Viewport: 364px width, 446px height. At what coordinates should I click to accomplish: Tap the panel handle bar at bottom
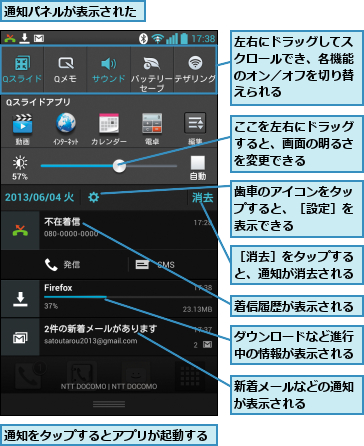[109, 404]
